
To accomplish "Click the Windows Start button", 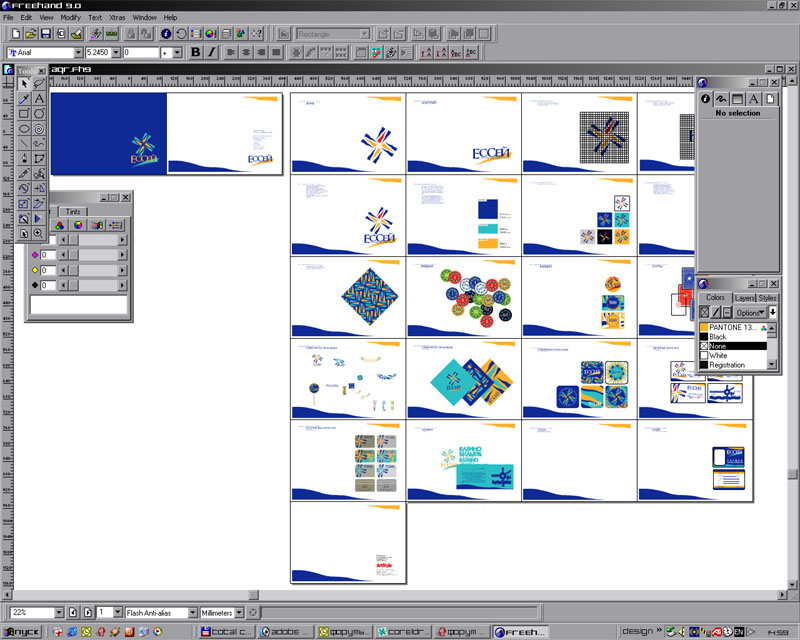I will coord(21,632).
